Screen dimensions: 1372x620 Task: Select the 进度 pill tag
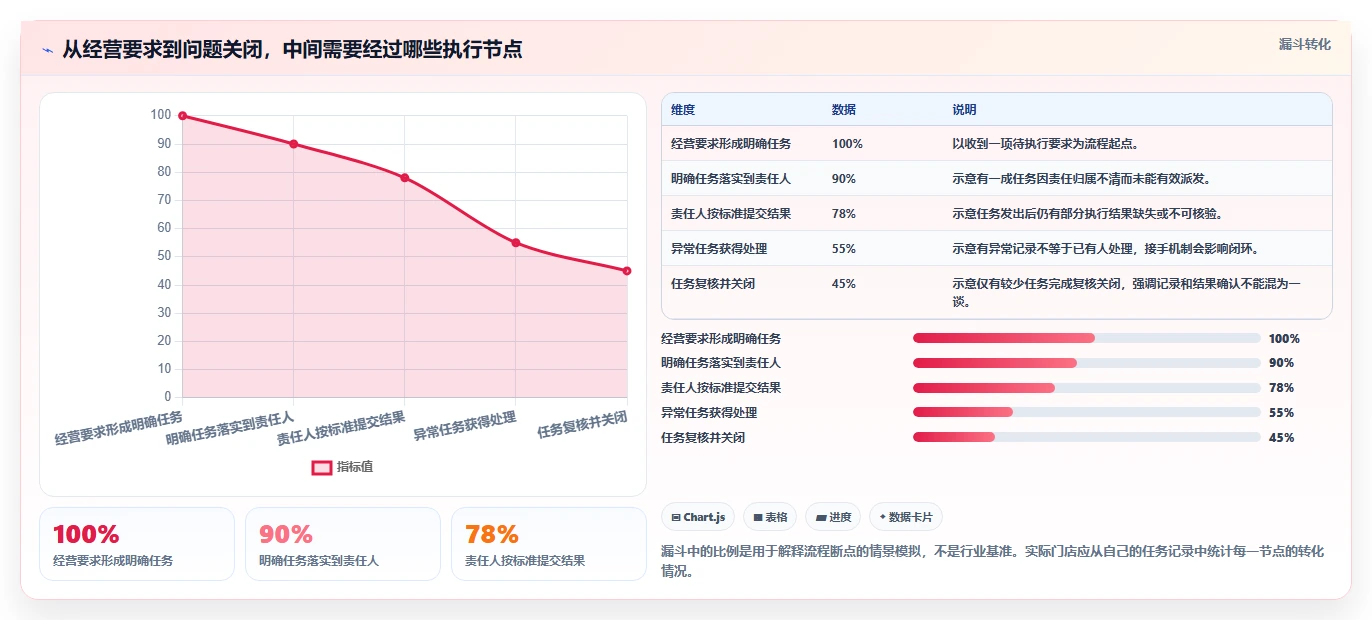[x=833, y=517]
